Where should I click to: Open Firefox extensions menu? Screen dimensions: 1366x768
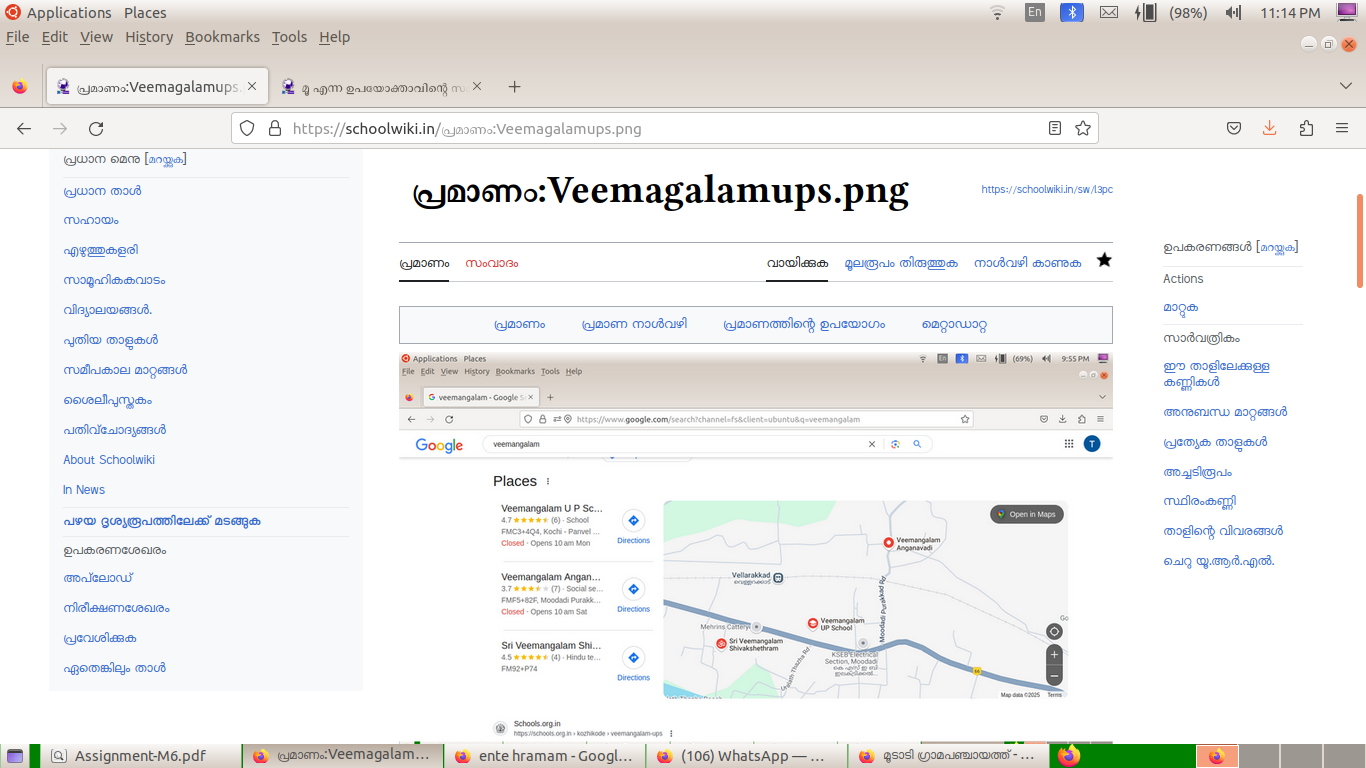coord(1306,129)
